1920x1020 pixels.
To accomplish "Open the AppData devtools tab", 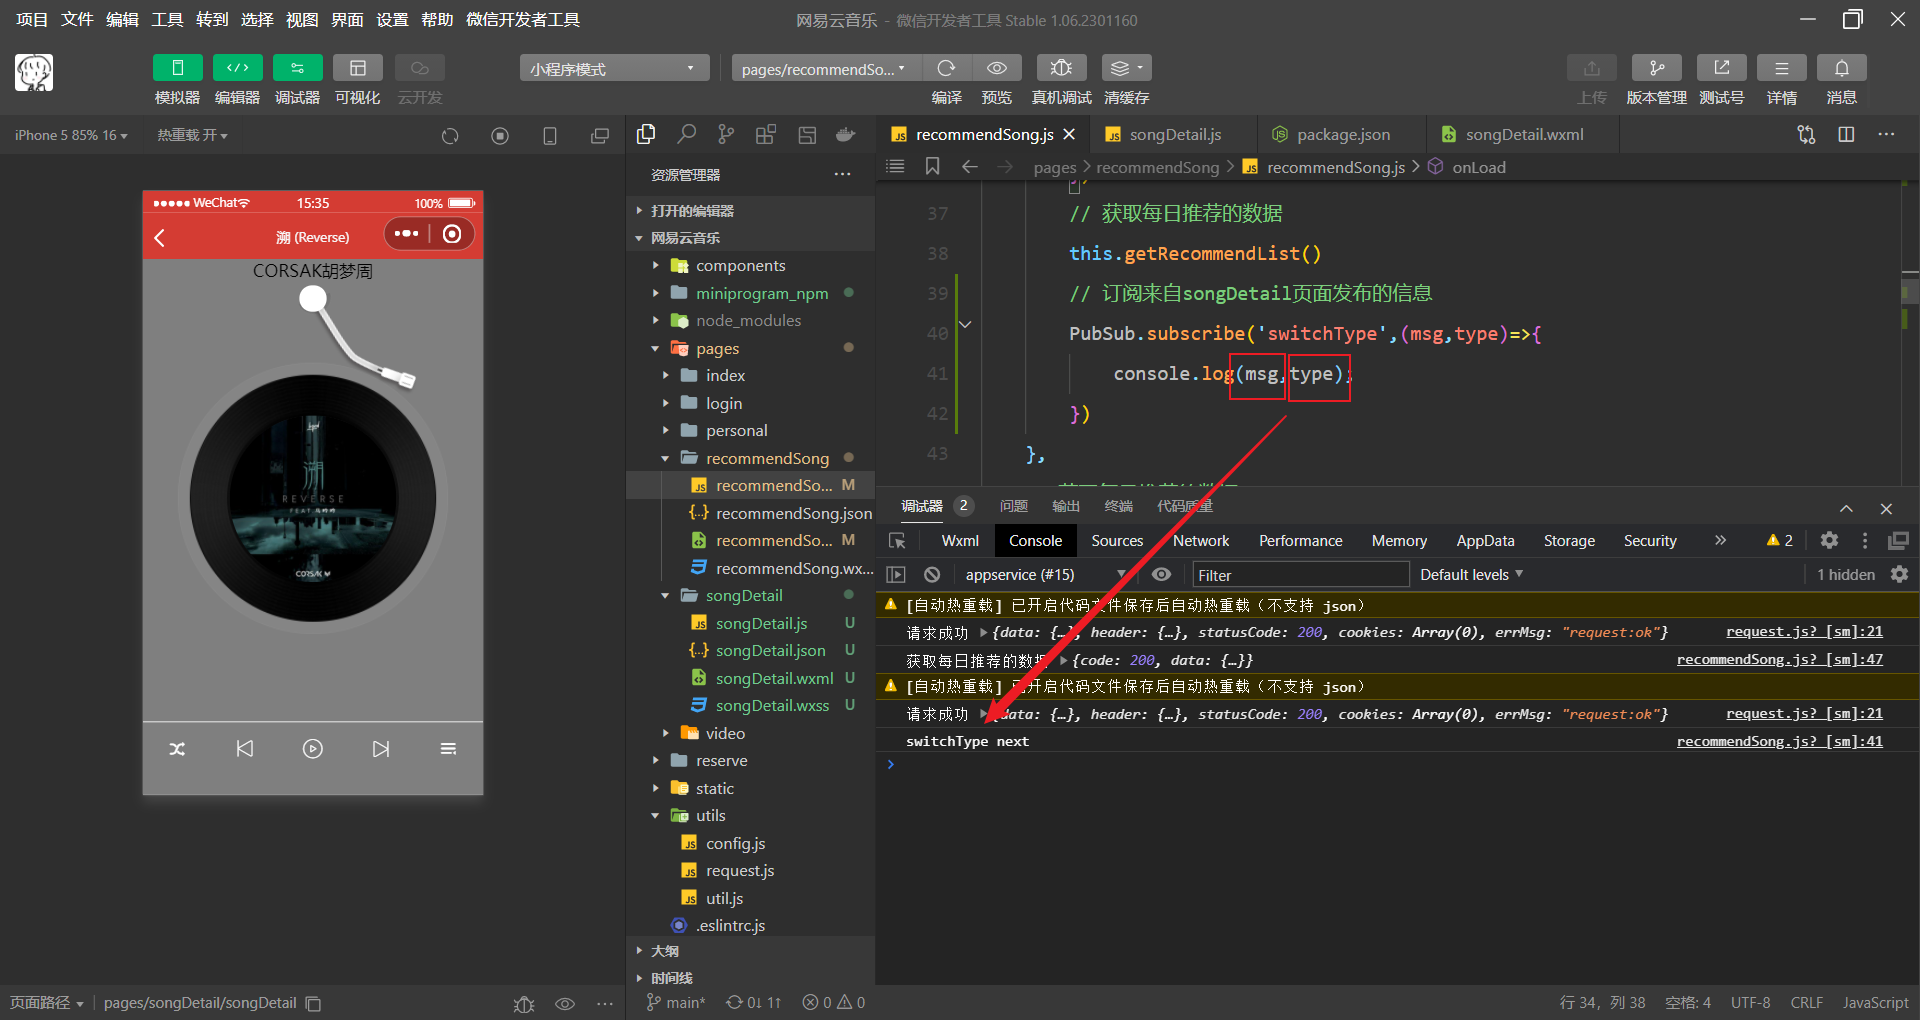I will 1485,540.
